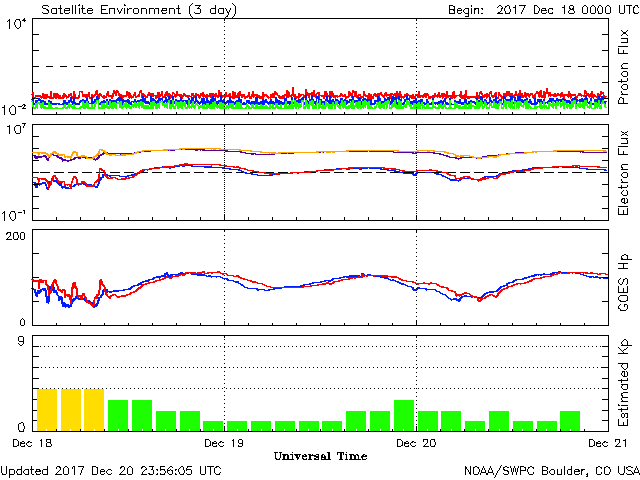Click the 'Dec 21' date label
The height and width of the screenshot is (480, 640).
[x=608, y=443]
